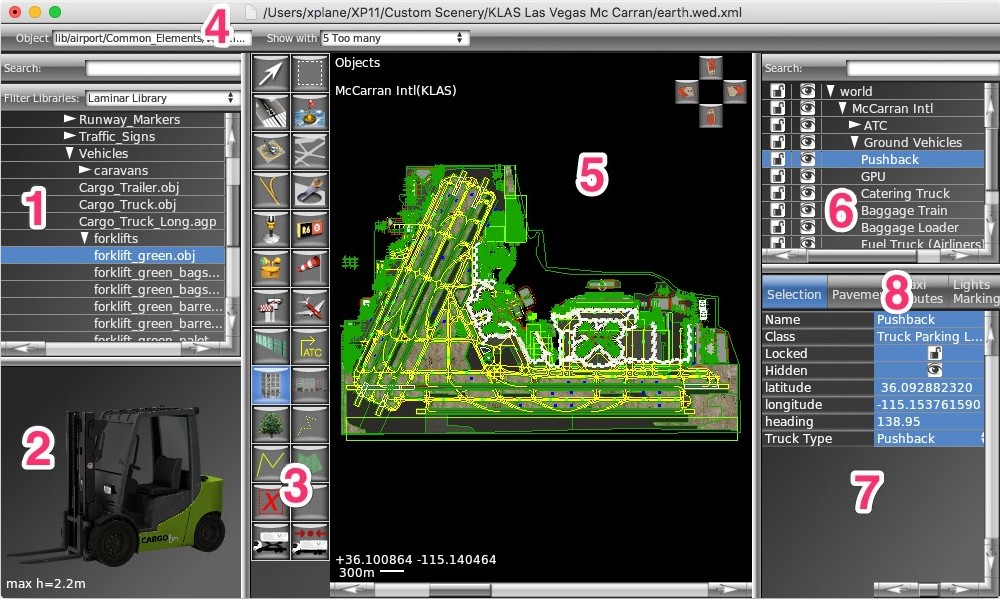Collapse the Ground Vehicles group

click(855, 142)
